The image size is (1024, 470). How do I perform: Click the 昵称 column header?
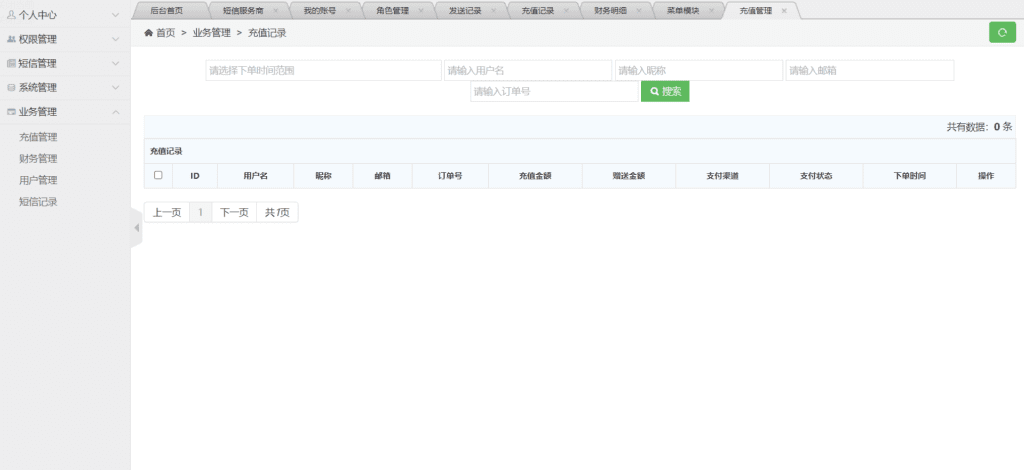tap(323, 176)
